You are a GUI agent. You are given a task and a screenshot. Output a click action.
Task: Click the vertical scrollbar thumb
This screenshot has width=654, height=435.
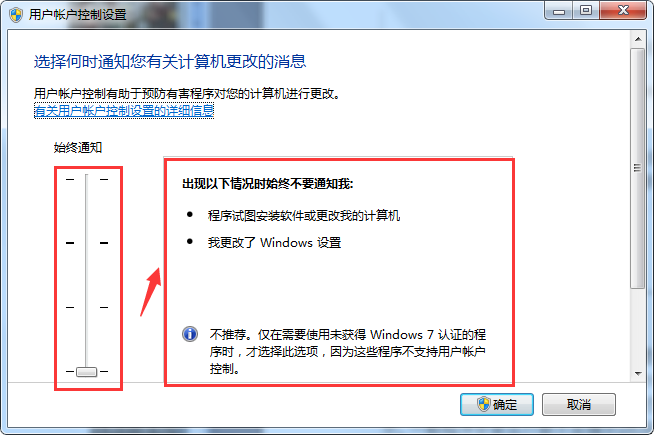pyautogui.click(x=637, y=168)
